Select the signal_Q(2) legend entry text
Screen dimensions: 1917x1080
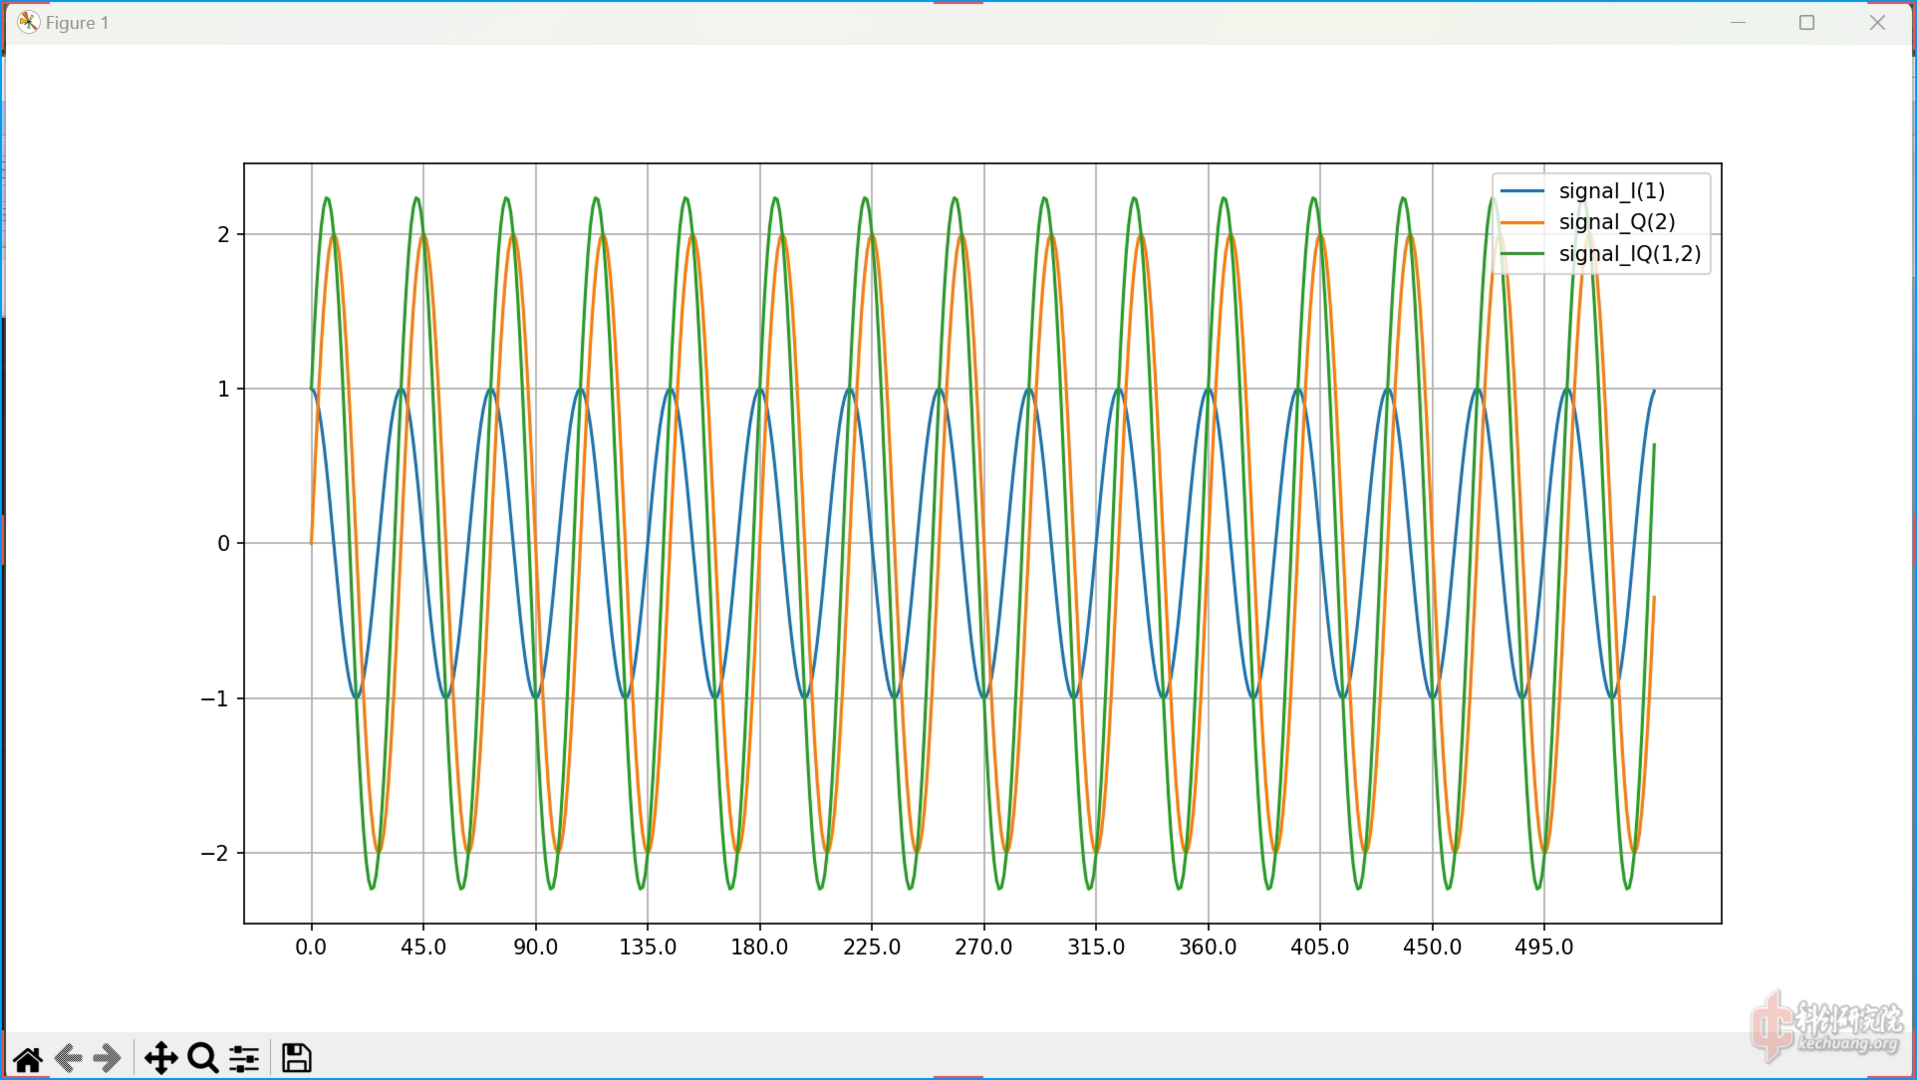1616,222
